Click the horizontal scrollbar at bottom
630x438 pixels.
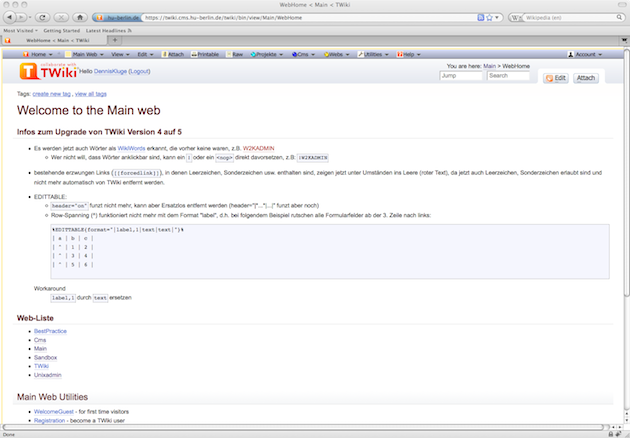(303, 427)
